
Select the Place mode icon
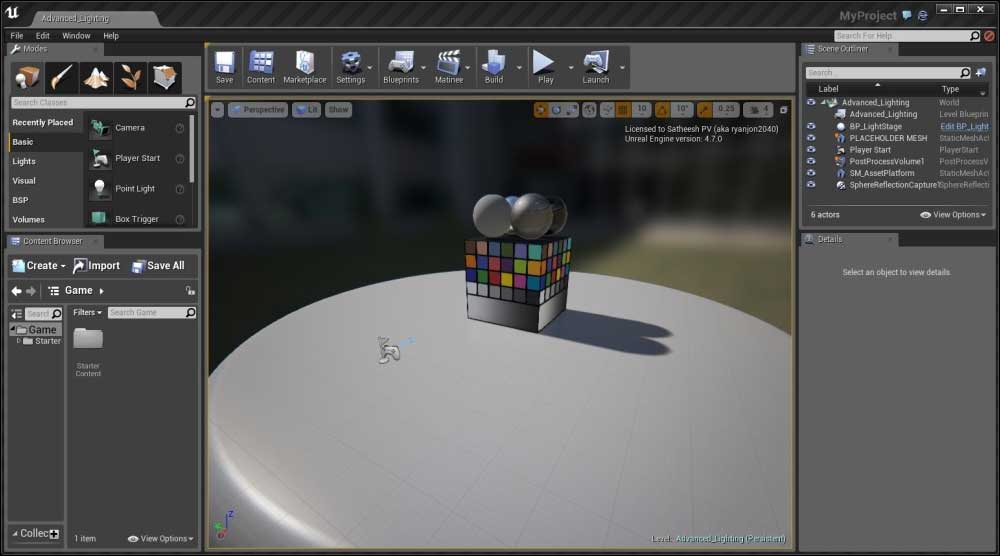pos(27,78)
